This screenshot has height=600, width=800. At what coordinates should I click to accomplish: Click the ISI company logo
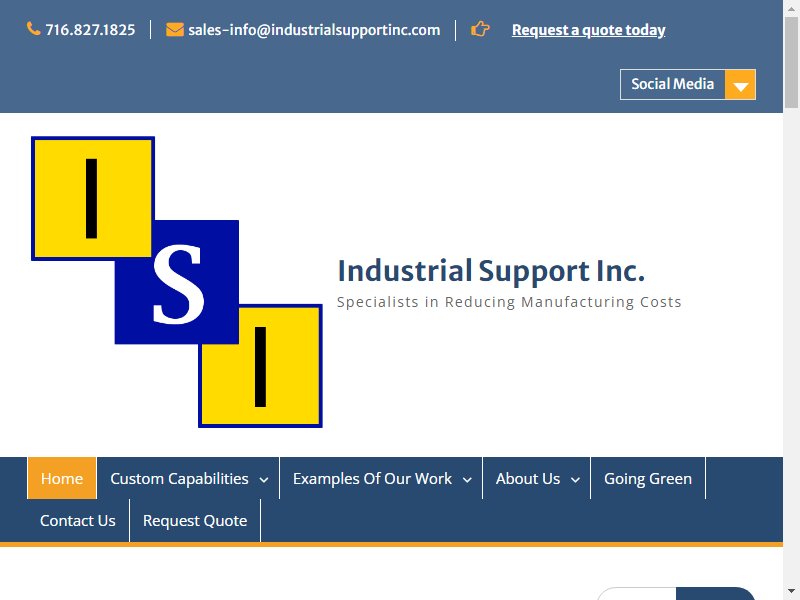177,282
